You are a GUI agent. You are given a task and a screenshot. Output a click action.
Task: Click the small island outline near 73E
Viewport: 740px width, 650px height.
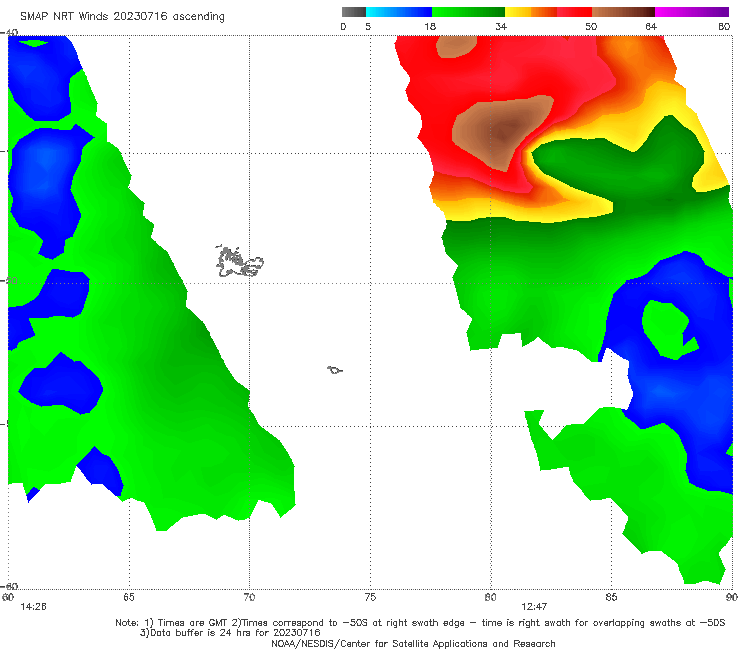(335, 370)
